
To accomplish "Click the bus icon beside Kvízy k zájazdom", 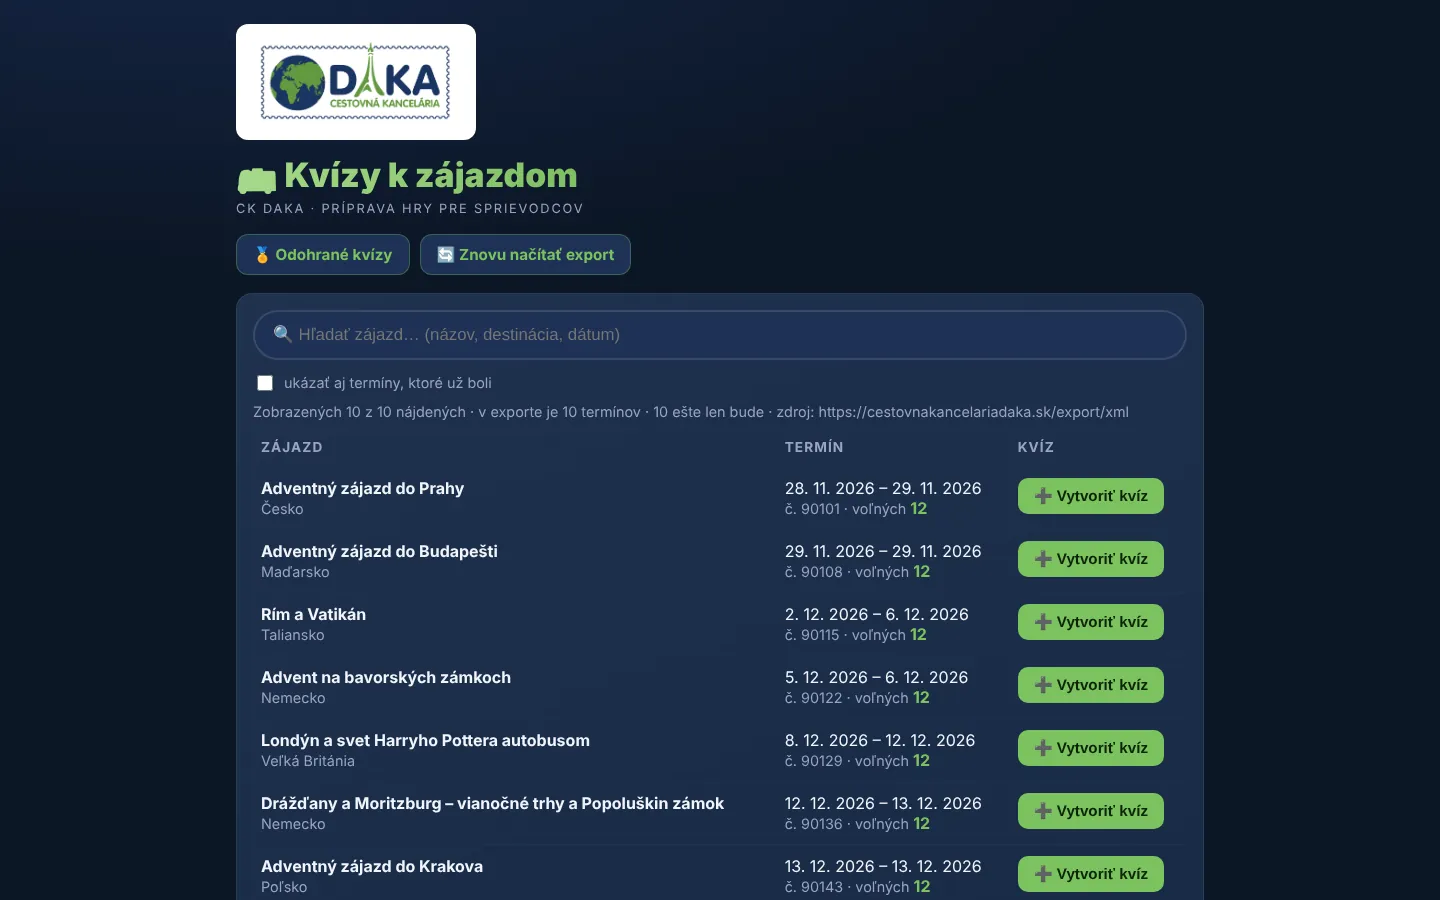I will (257, 180).
